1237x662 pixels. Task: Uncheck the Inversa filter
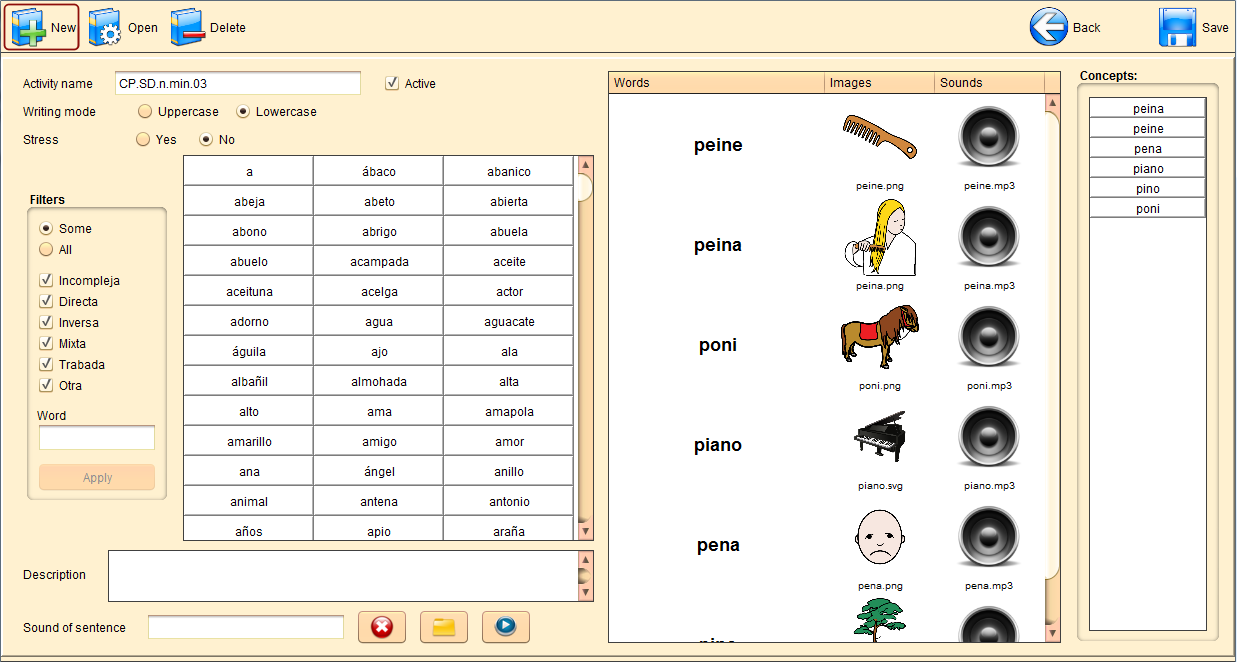[46, 322]
